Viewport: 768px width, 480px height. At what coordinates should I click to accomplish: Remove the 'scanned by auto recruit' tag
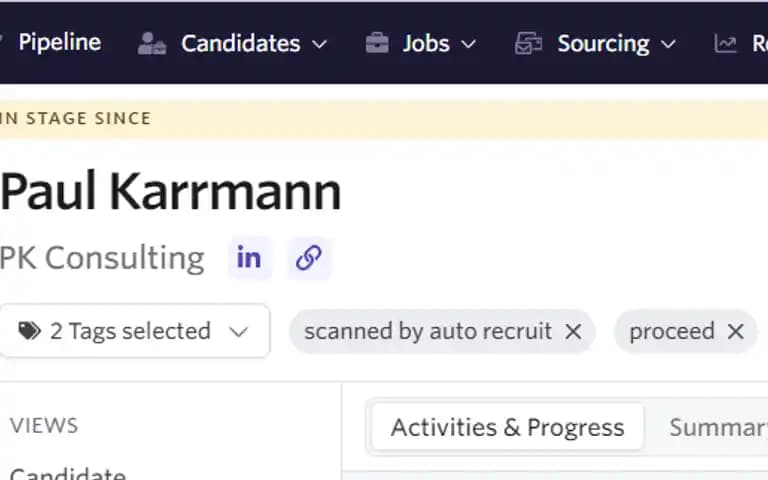pos(573,332)
